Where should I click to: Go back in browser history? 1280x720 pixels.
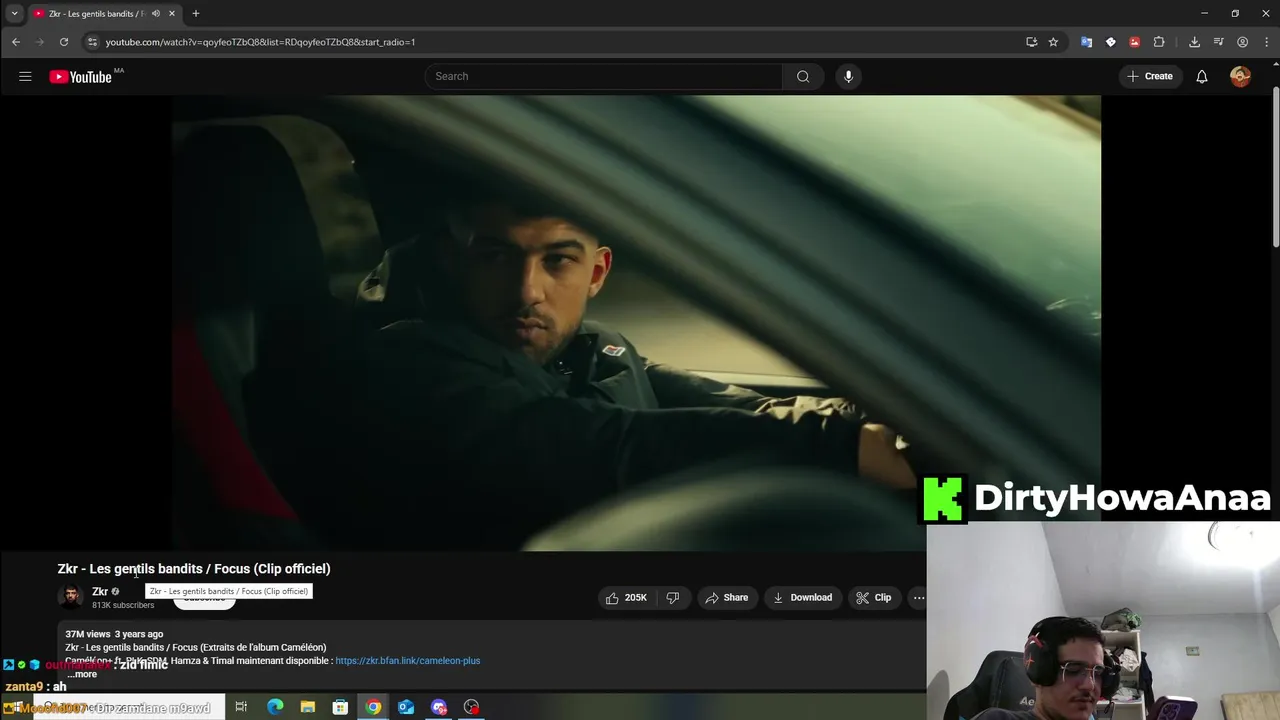16,42
